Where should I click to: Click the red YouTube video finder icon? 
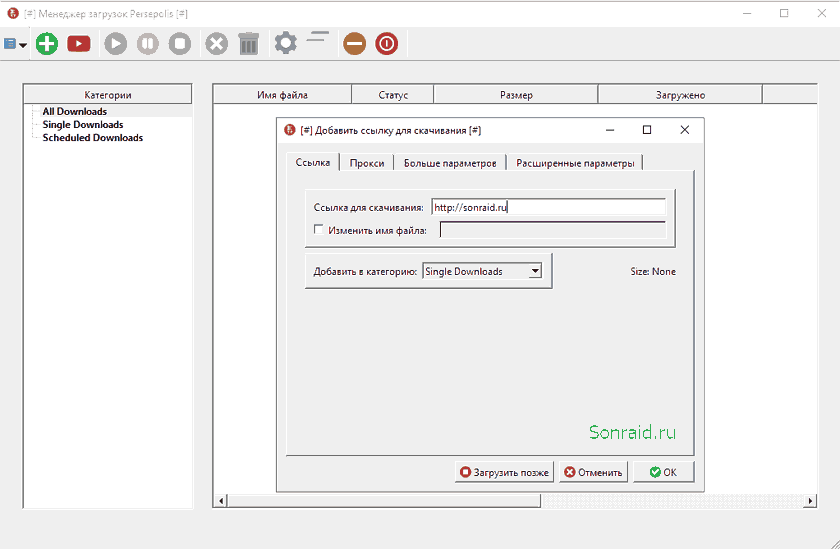pos(79,43)
